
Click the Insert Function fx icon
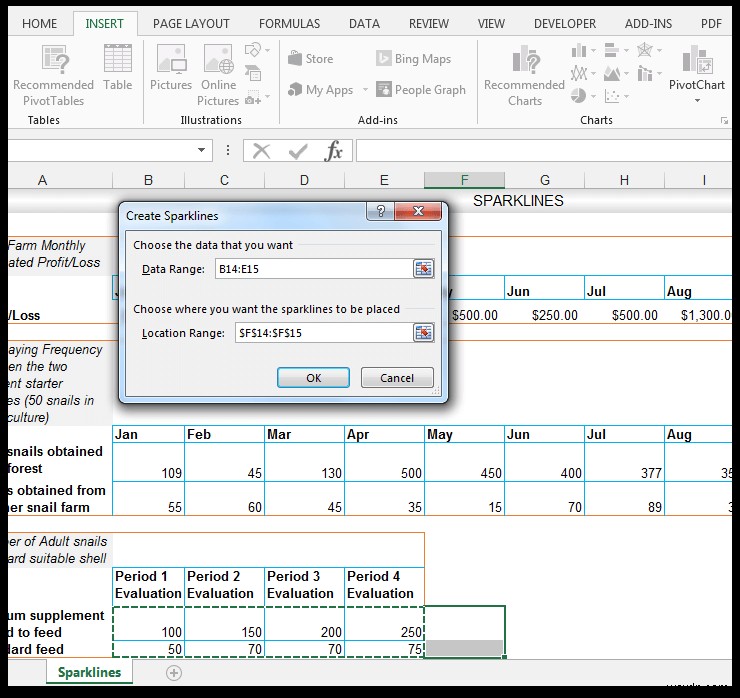334,151
